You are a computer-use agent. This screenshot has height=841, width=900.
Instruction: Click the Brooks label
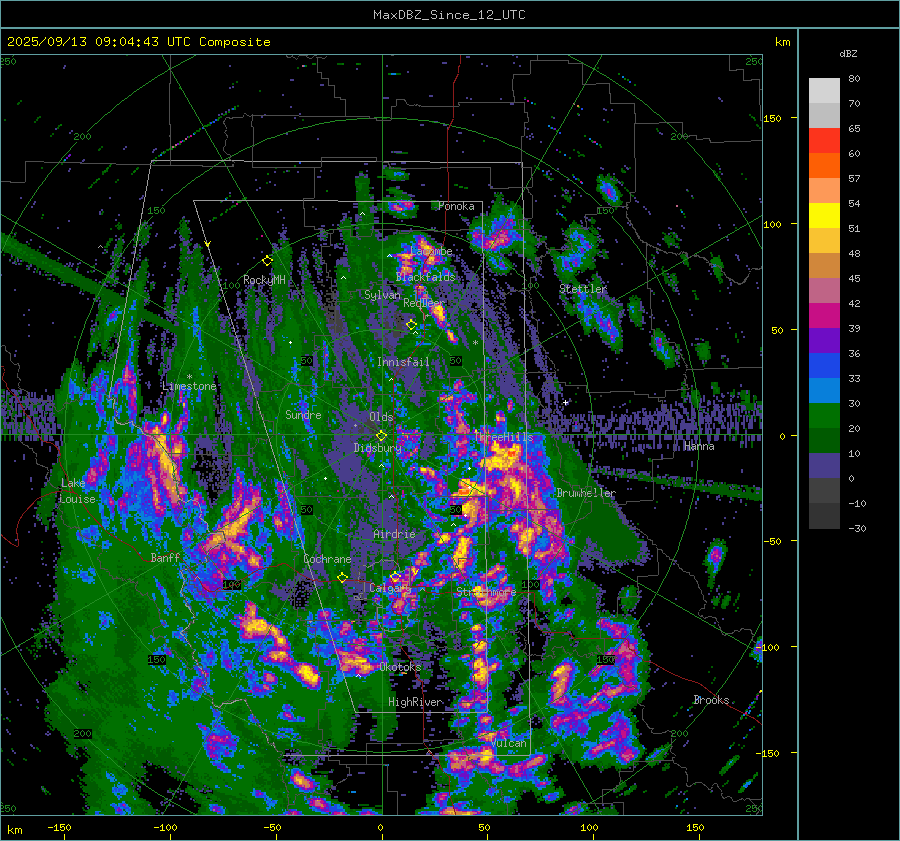point(711,700)
